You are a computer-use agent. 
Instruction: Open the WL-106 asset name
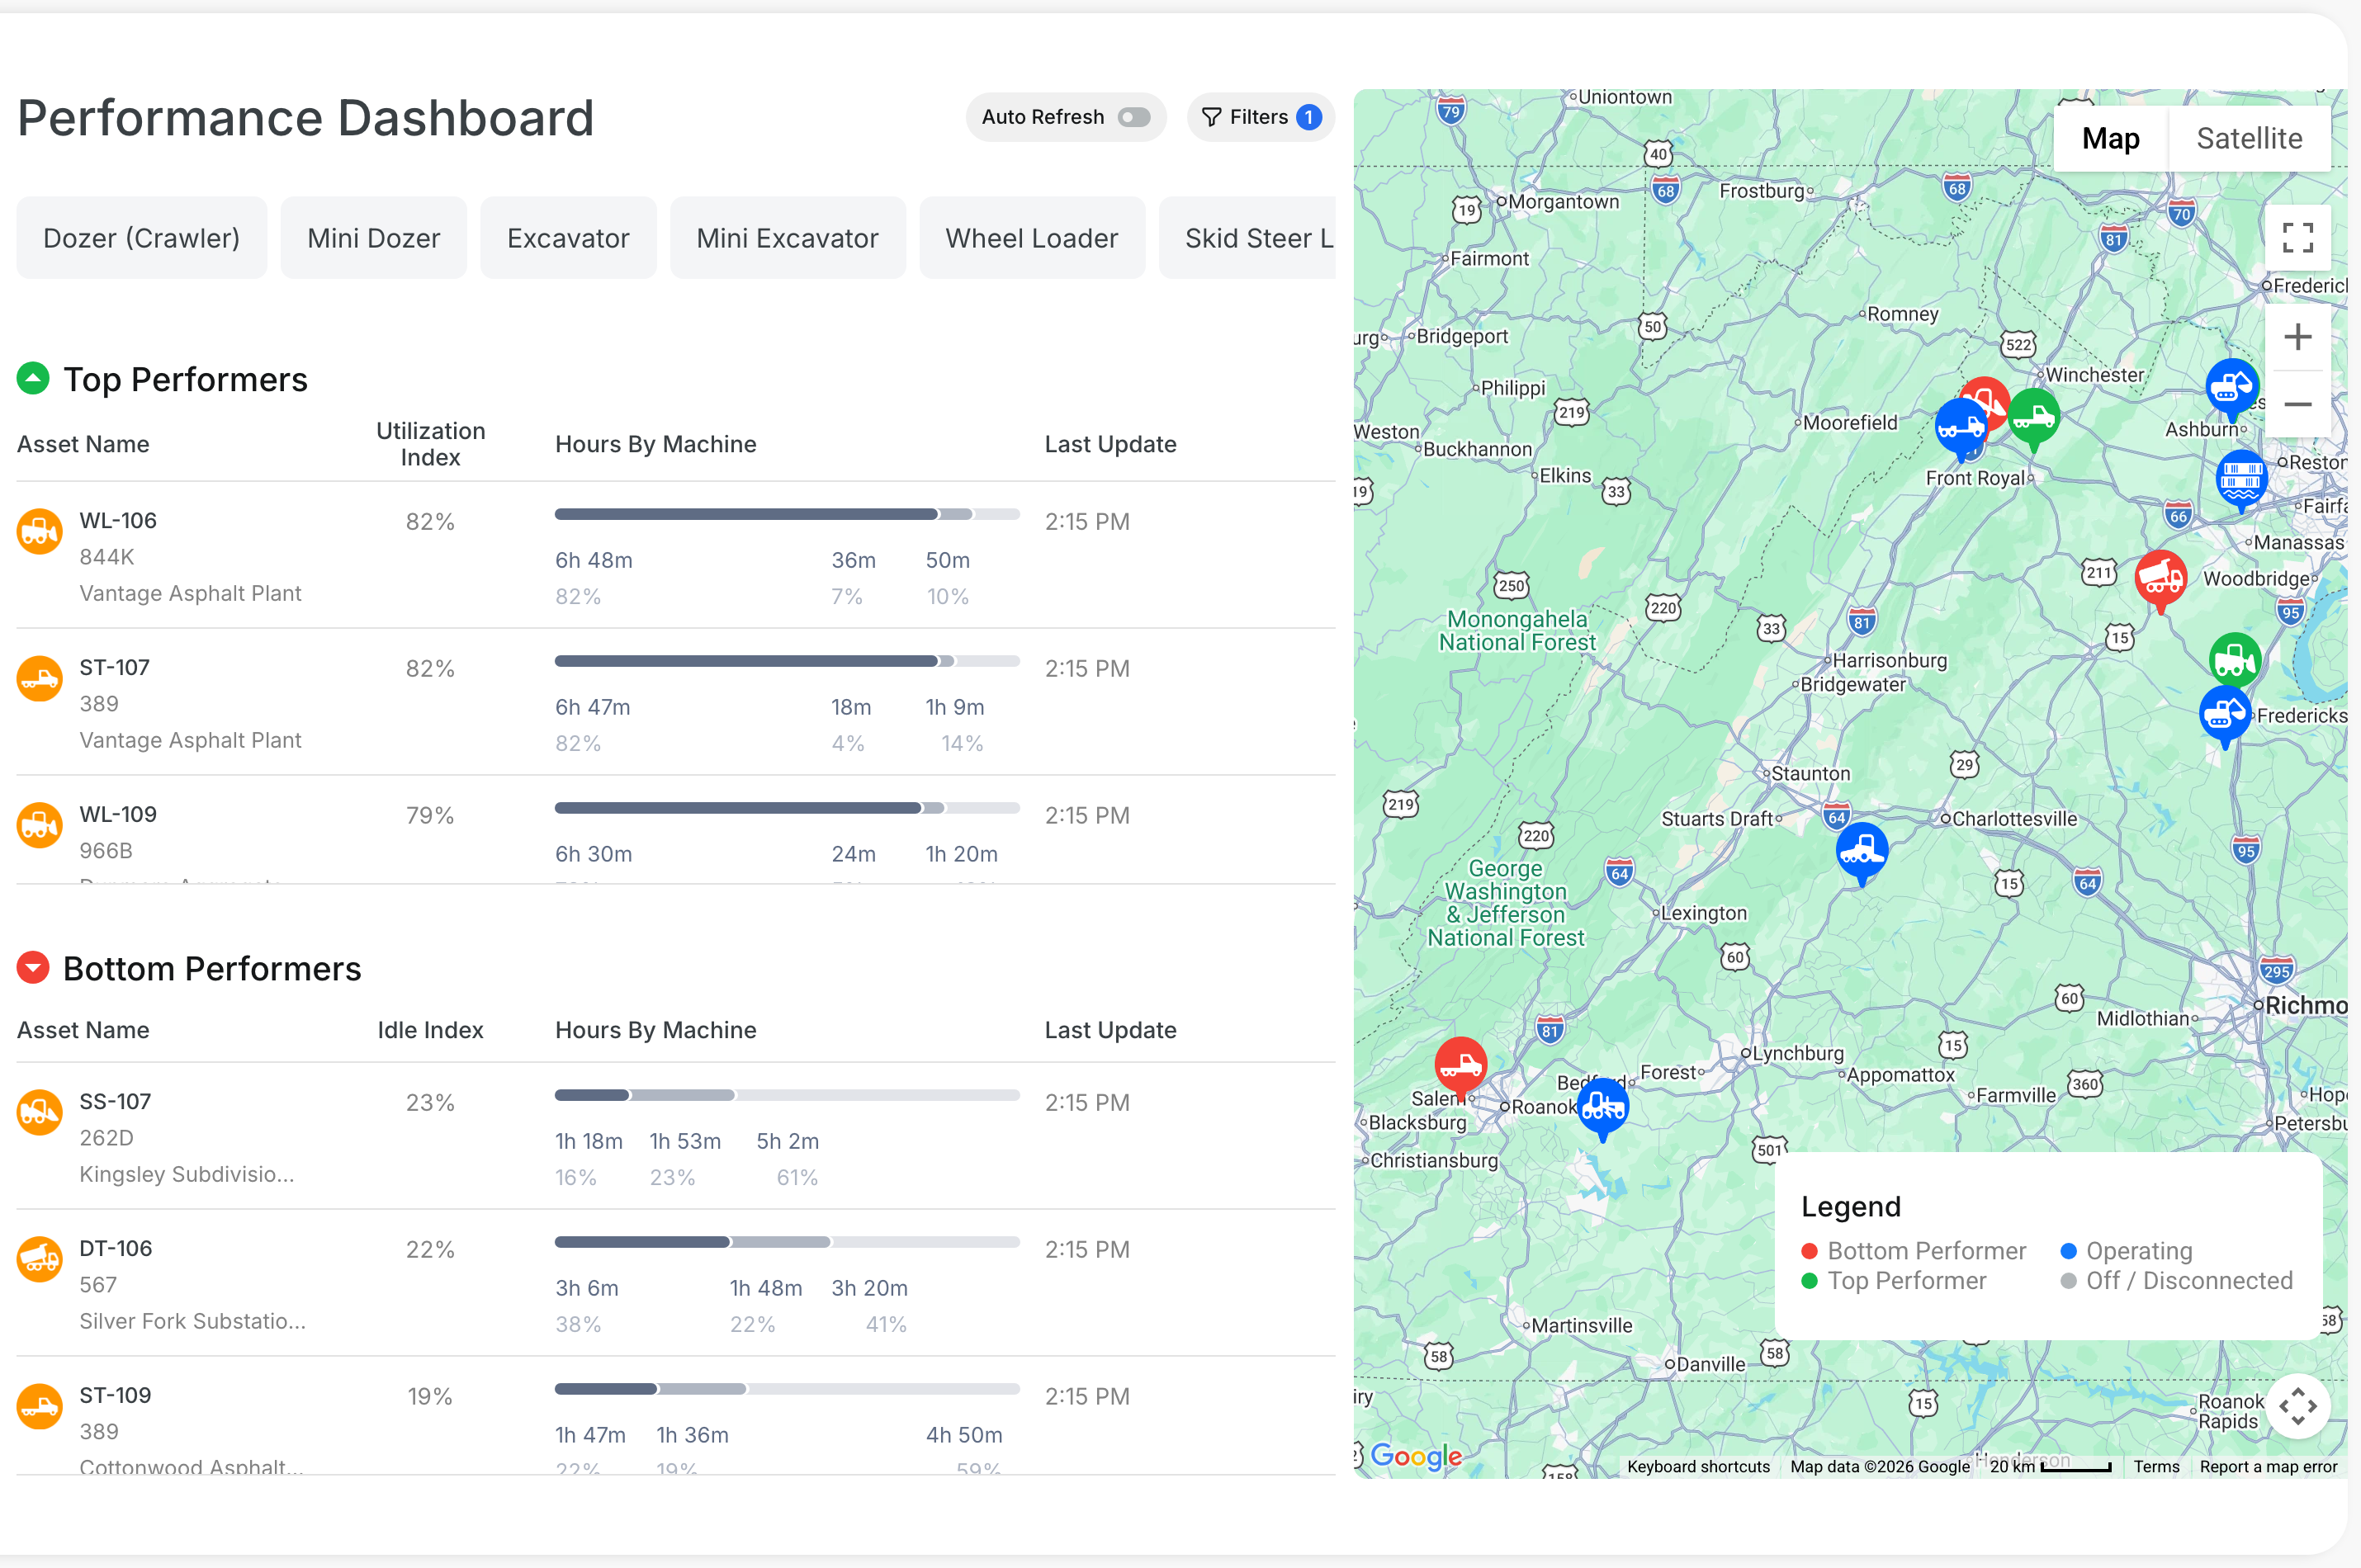click(118, 520)
